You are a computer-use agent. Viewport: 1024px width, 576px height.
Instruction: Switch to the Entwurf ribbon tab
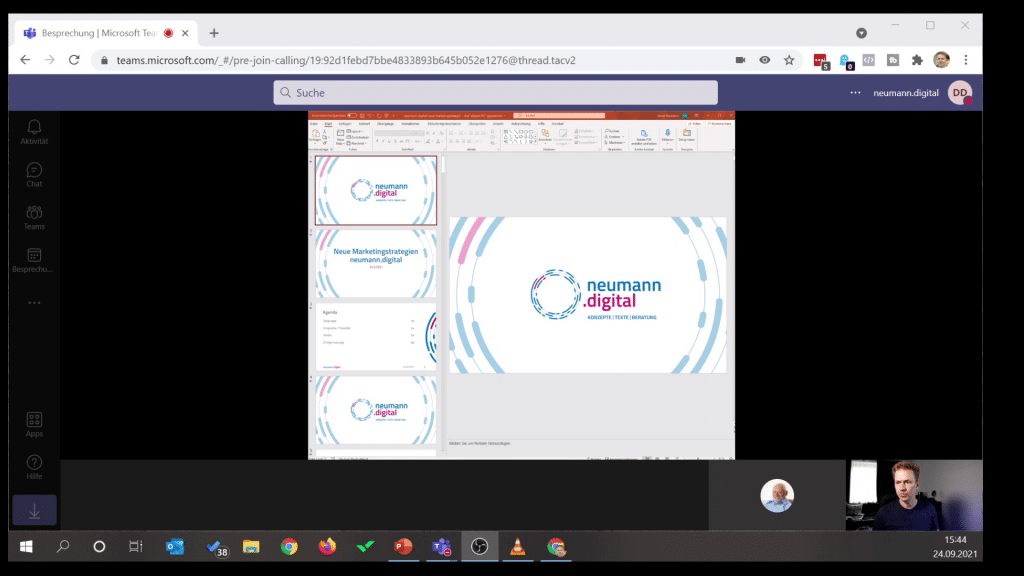(x=364, y=123)
